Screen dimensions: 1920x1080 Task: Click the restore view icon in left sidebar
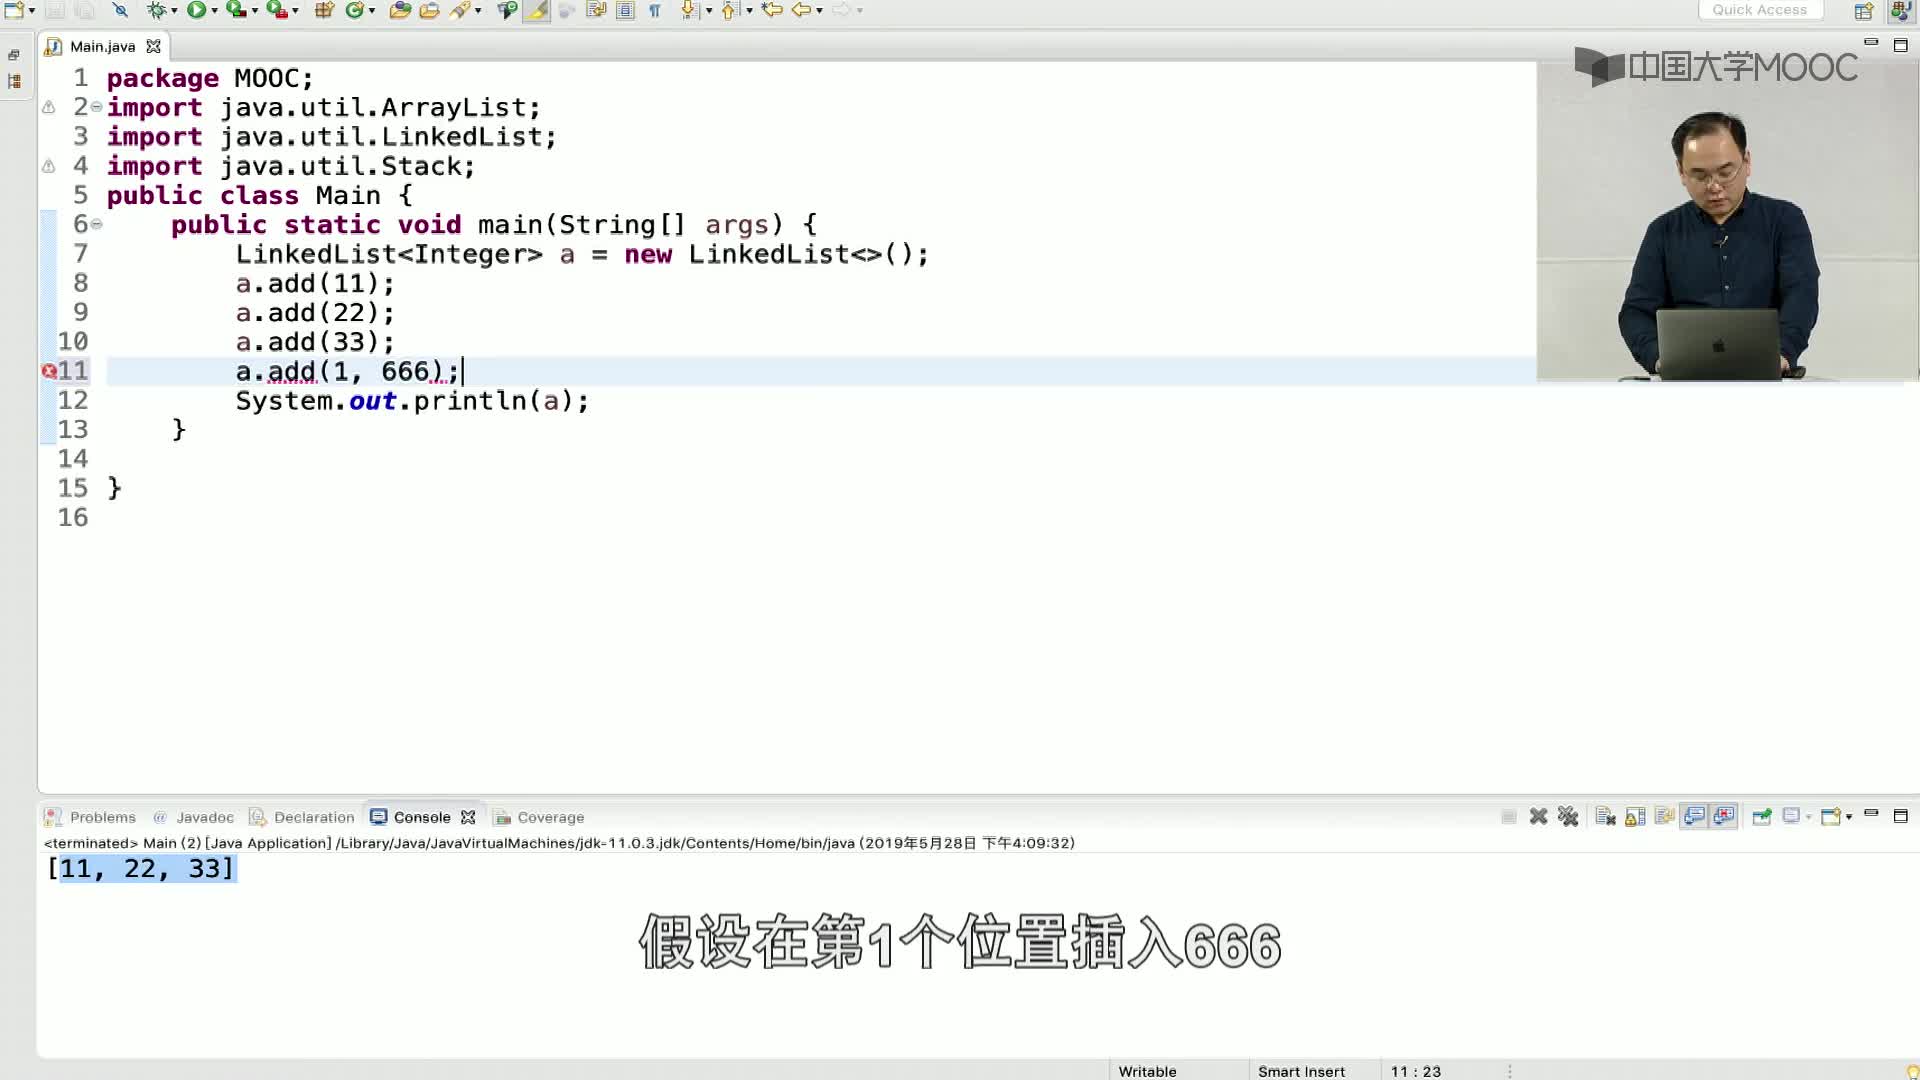click(x=14, y=55)
